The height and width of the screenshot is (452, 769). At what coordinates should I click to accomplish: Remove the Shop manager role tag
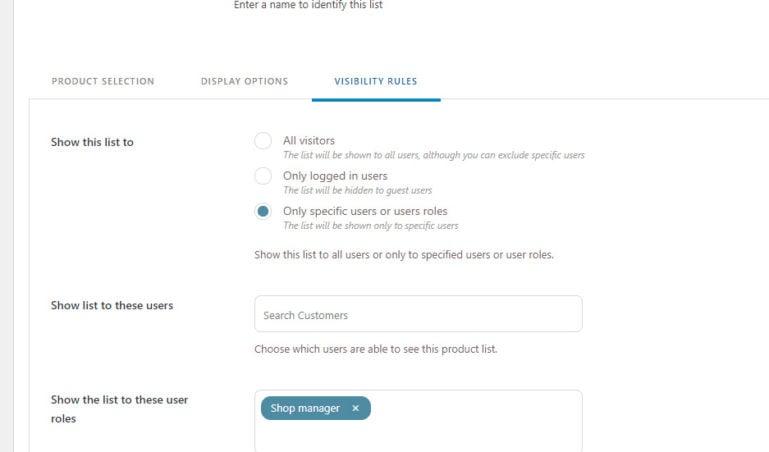click(356, 408)
